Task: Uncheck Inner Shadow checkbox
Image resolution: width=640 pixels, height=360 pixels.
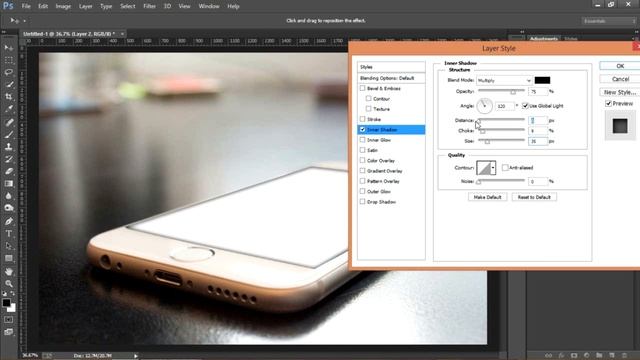Action: 362,129
